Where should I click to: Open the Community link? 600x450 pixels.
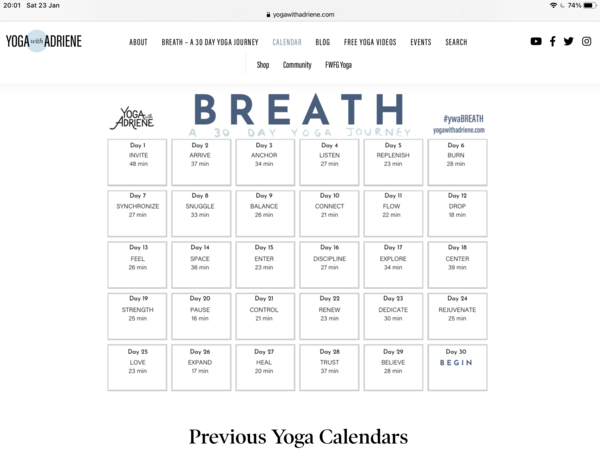tap(297, 65)
